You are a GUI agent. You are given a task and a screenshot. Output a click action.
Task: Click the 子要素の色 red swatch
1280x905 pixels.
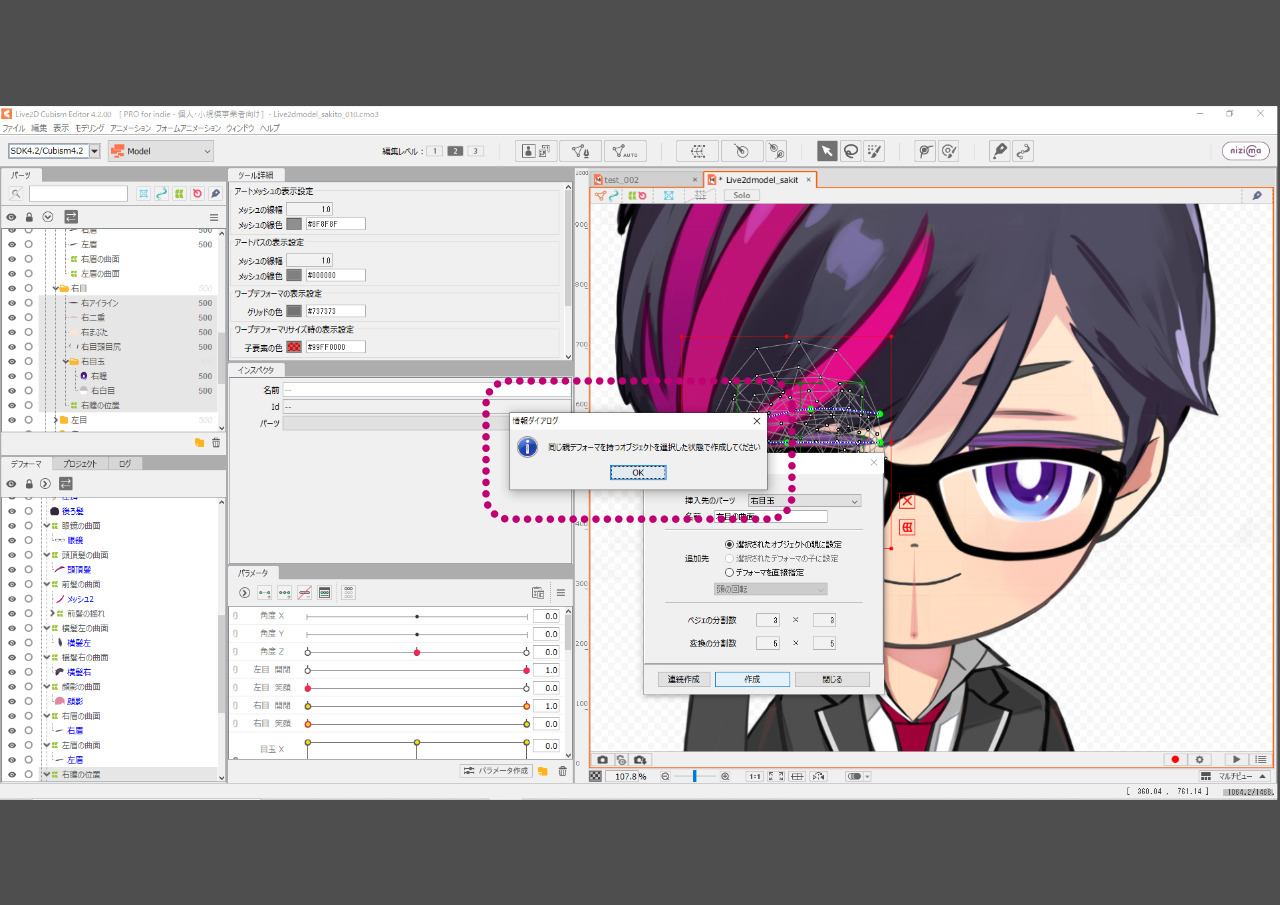click(294, 347)
